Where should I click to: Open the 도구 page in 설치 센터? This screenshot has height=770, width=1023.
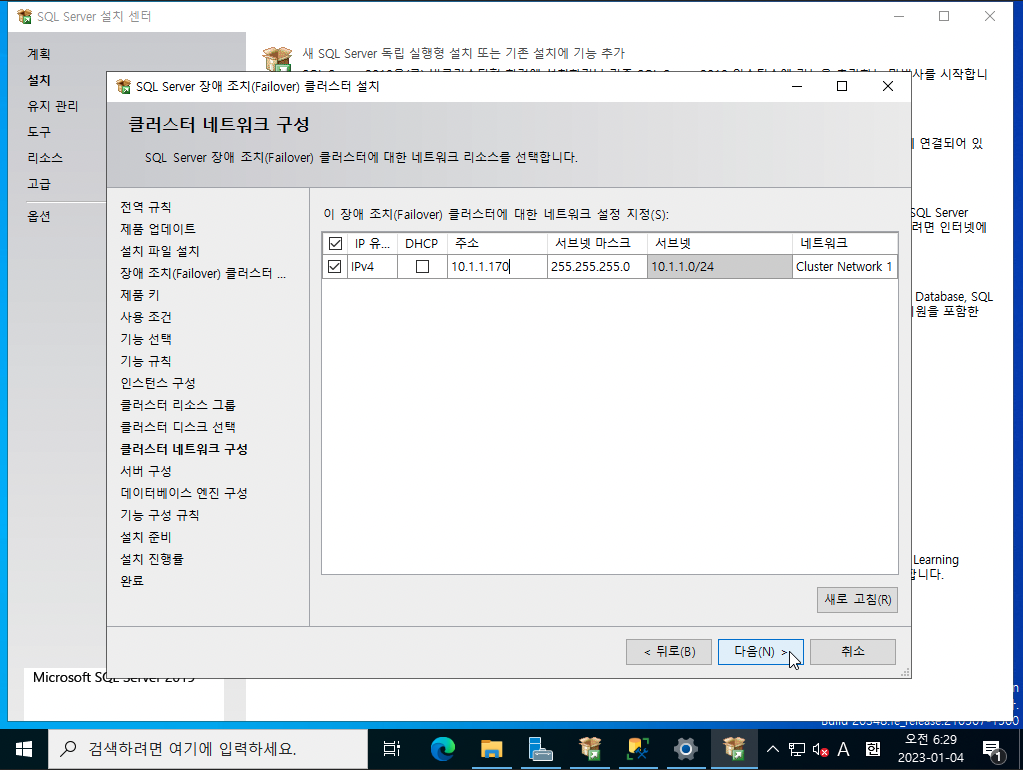point(39,132)
